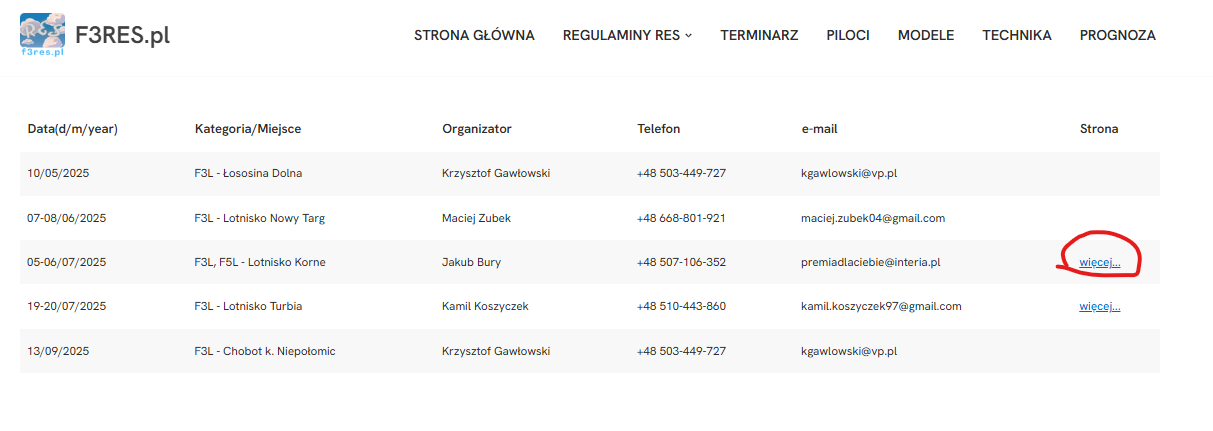This screenshot has width=1213, height=431.
Task: Click the F3RES.pl cloud logo icon
Action: pos(42,35)
